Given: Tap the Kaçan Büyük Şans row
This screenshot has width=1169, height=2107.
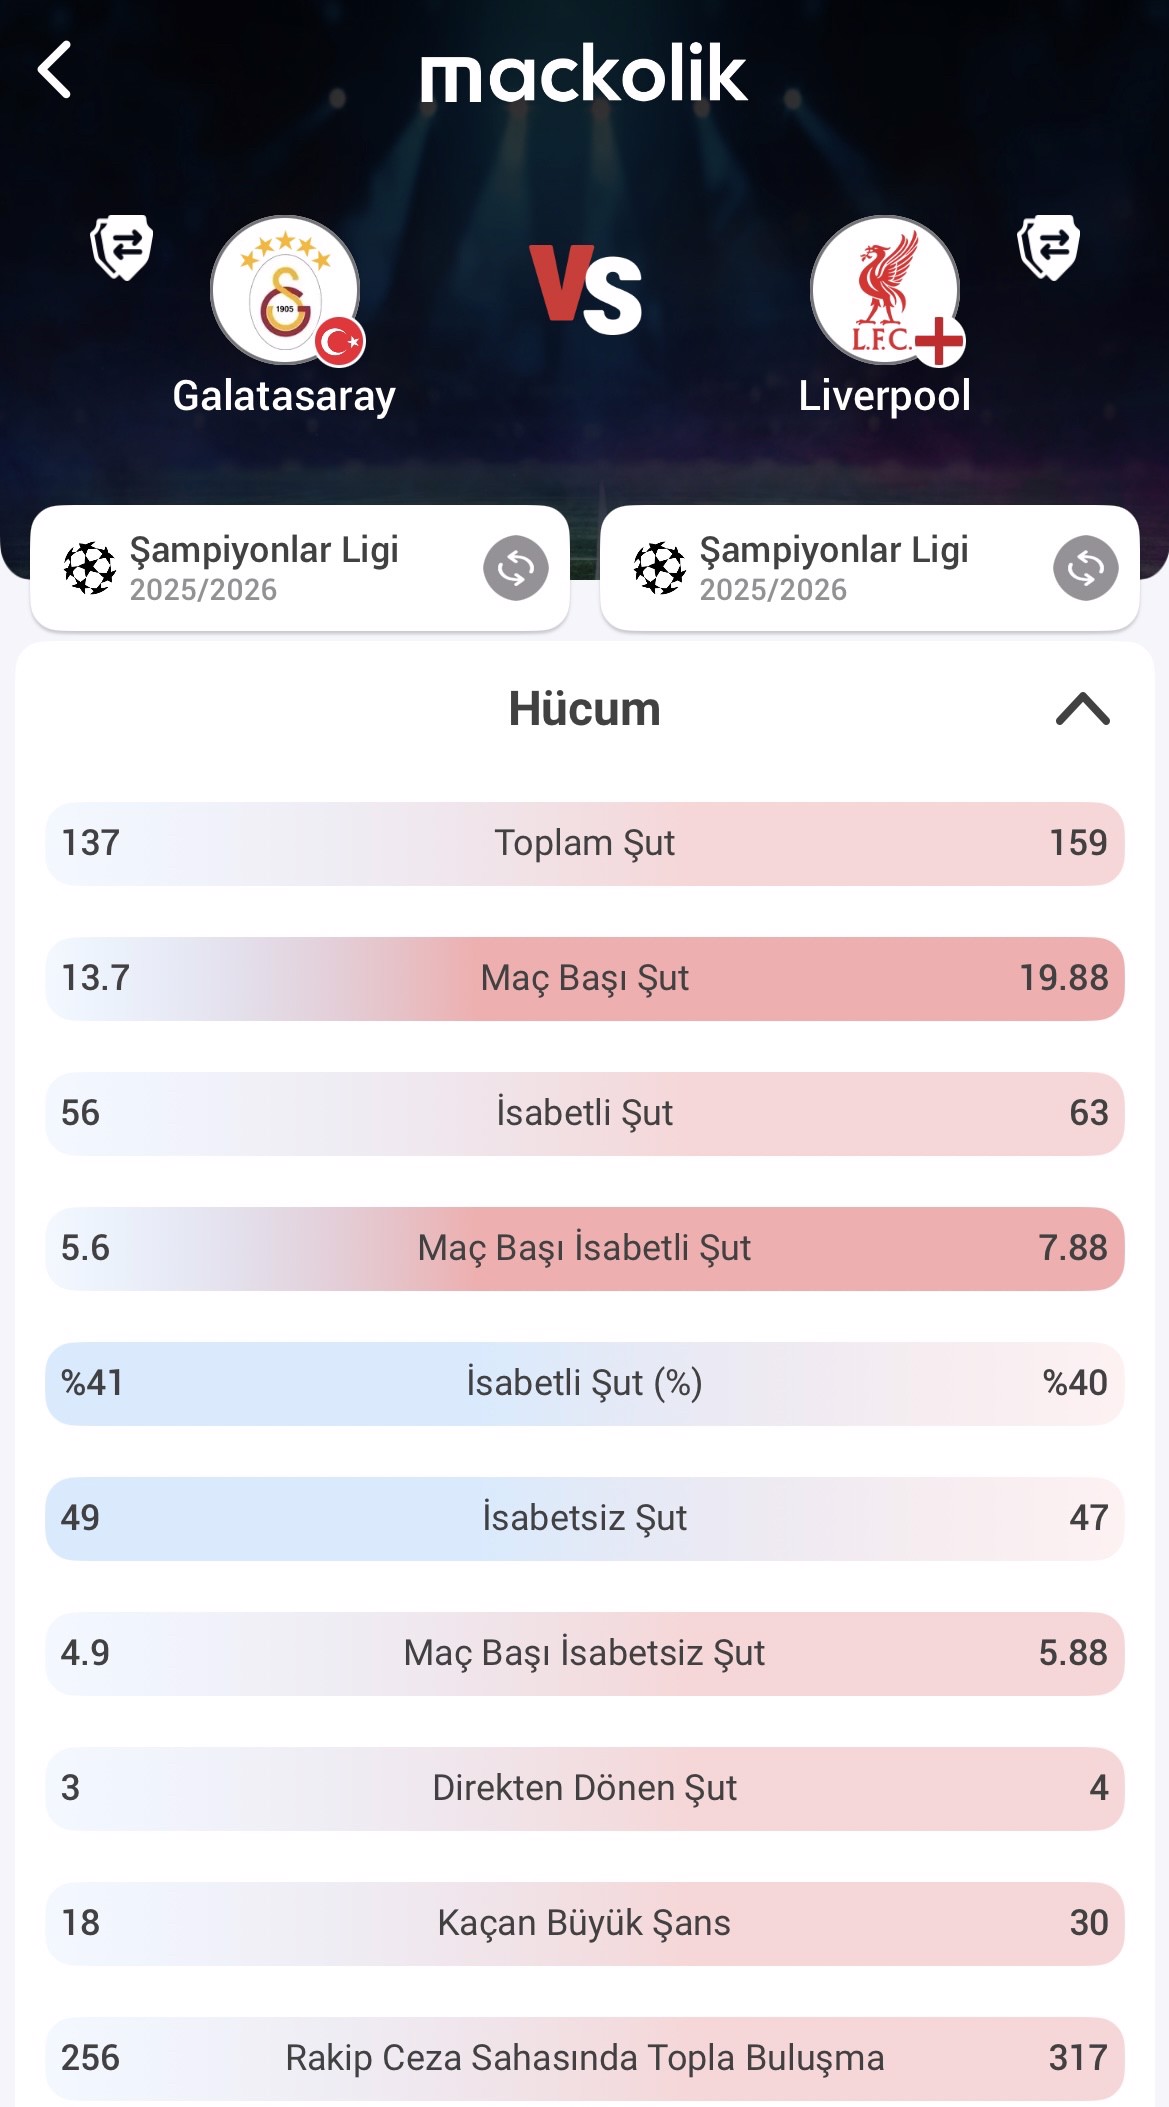Looking at the screenshot, I should pyautogui.click(x=584, y=1923).
